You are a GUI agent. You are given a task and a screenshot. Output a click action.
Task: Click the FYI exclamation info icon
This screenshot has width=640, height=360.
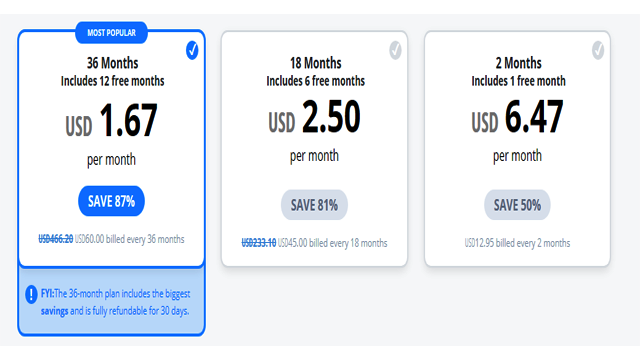point(31,294)
